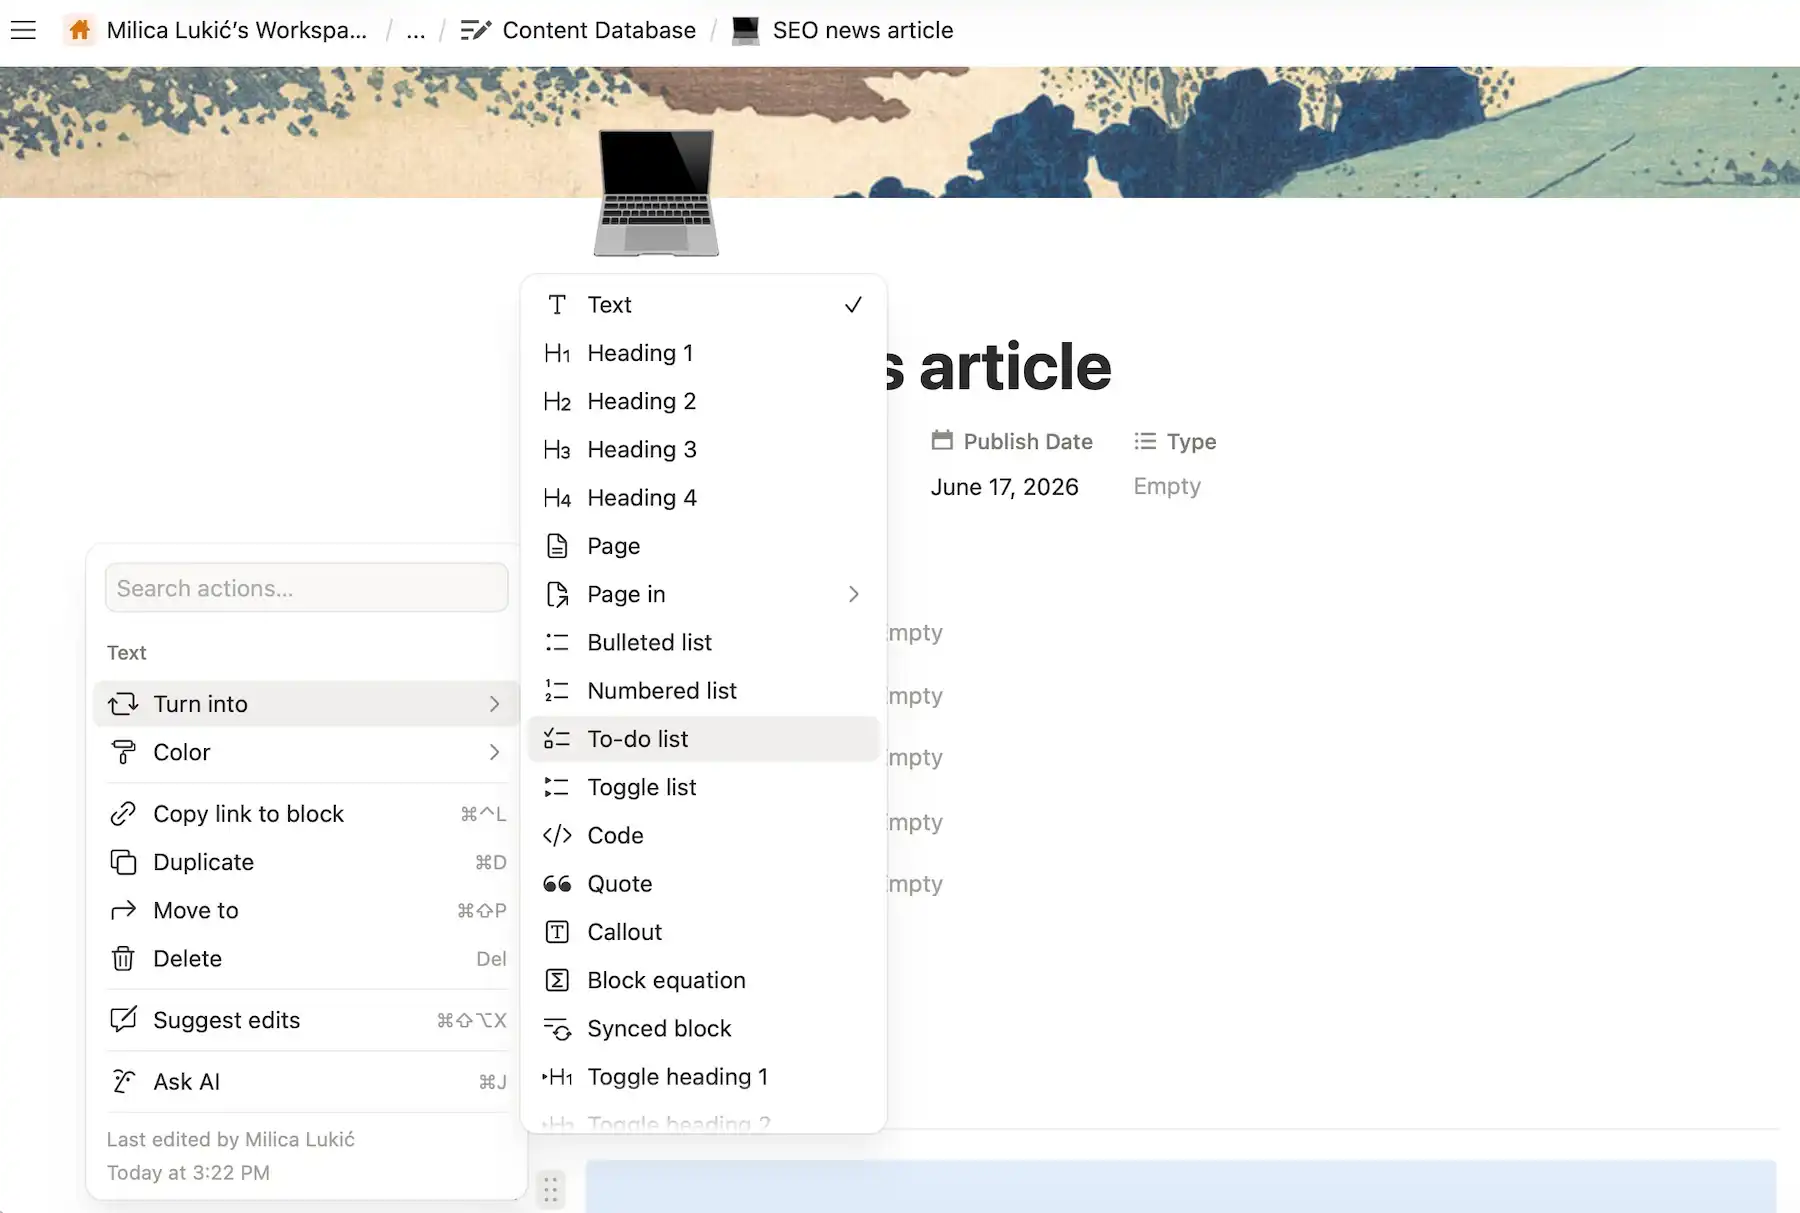Click the Page in chevron arrow
Image resolution: width=1800 pixels, height=1213 pixels.
point(854,594)
